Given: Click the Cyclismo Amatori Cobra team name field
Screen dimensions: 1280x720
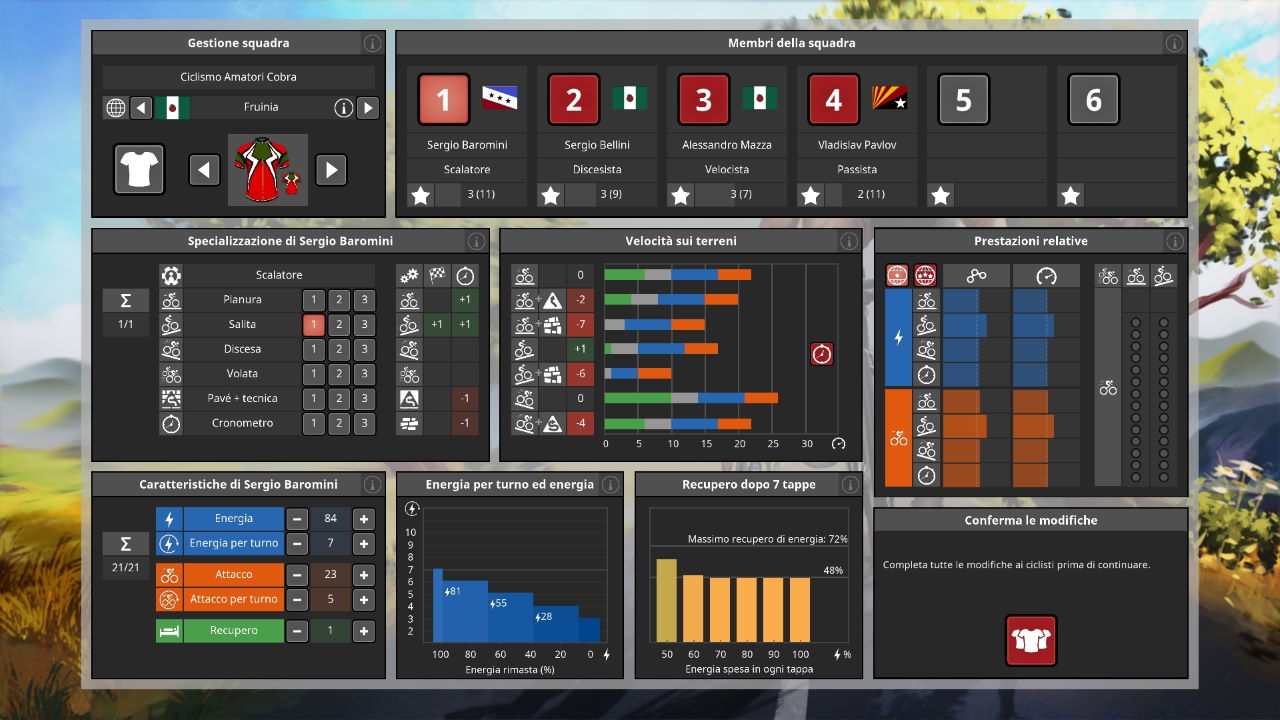Looking at the screenshot, I should tap(239, 77).
